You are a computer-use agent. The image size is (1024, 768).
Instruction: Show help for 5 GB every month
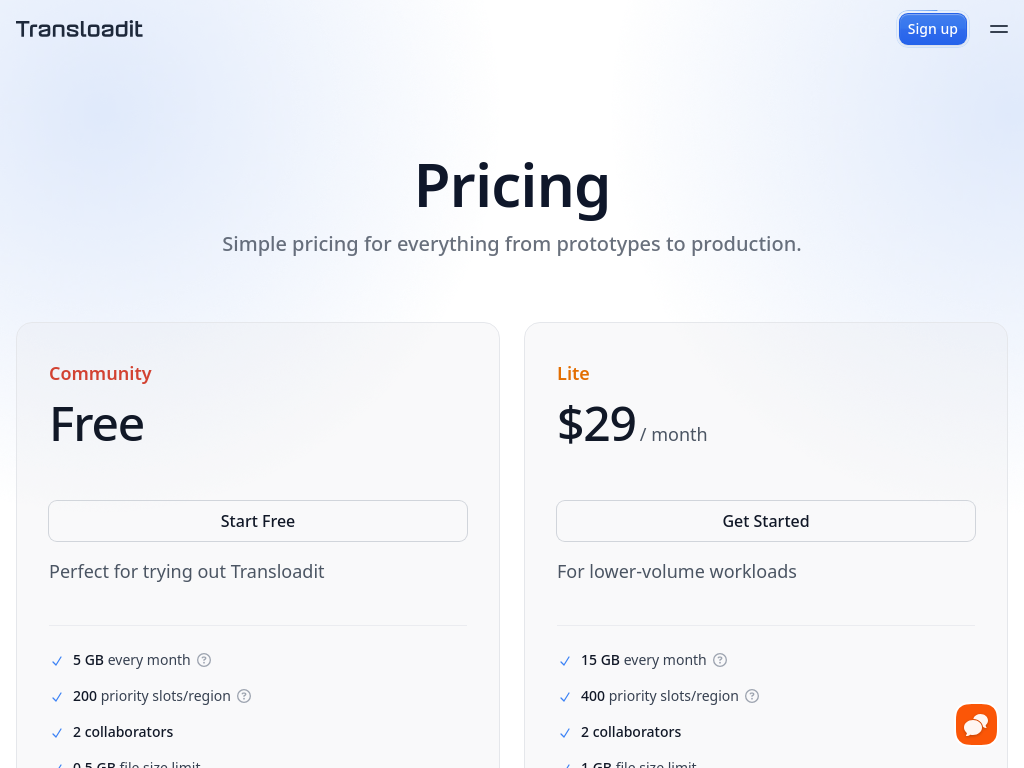click(204, 660)
